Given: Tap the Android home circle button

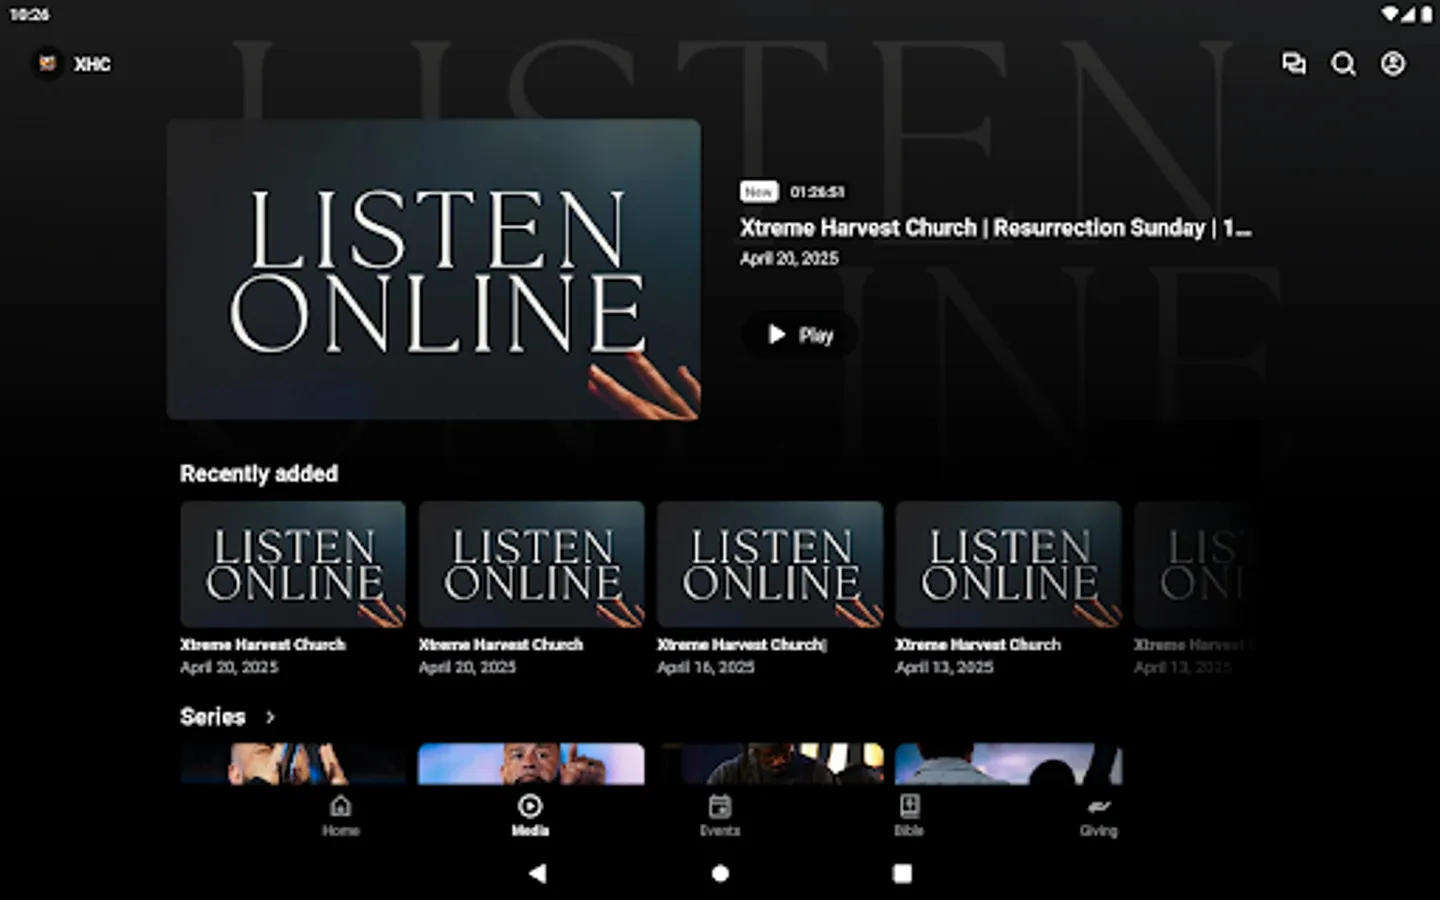Looking at the screenshot, I should click(x=720, y=873).
